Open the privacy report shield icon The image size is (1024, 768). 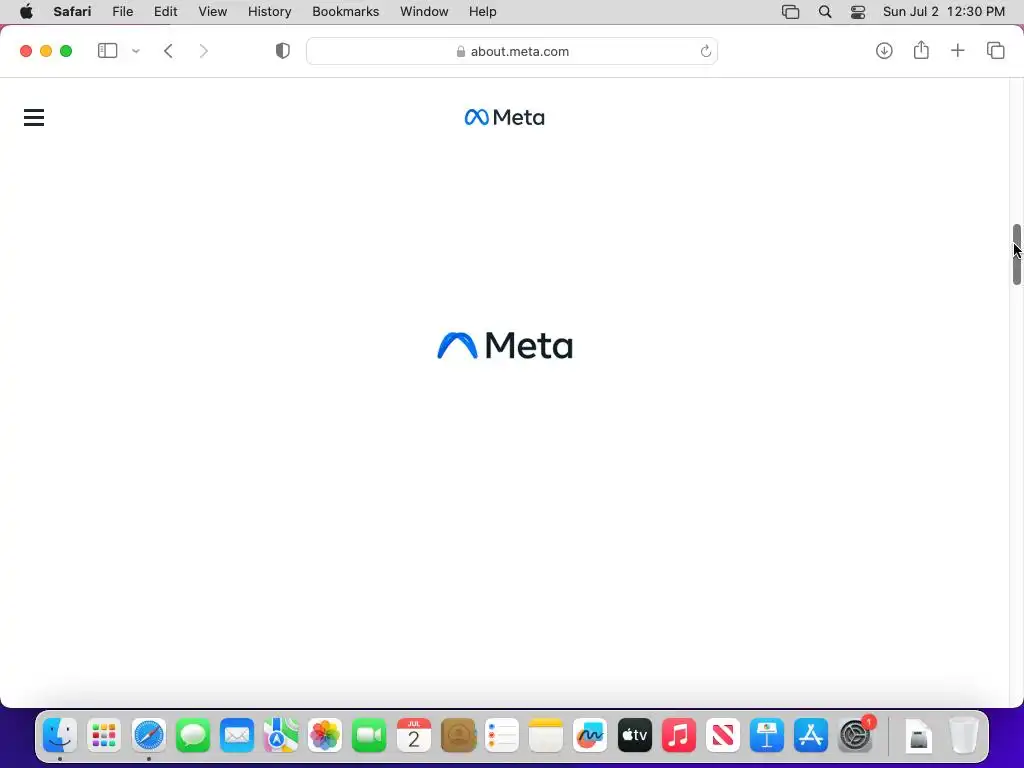pos(283,51)
